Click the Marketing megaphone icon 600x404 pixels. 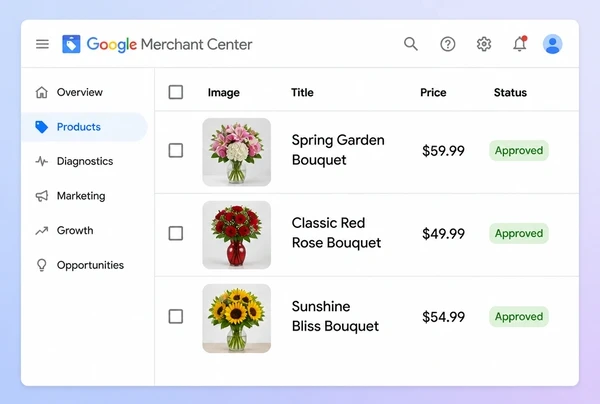42,196
